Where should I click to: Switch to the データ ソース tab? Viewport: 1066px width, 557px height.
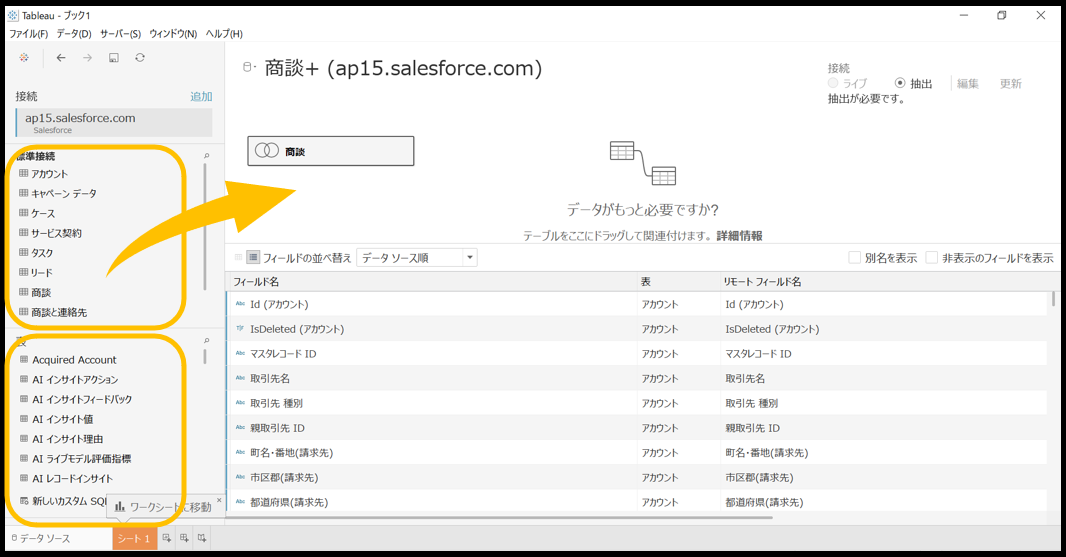[41, 538]
